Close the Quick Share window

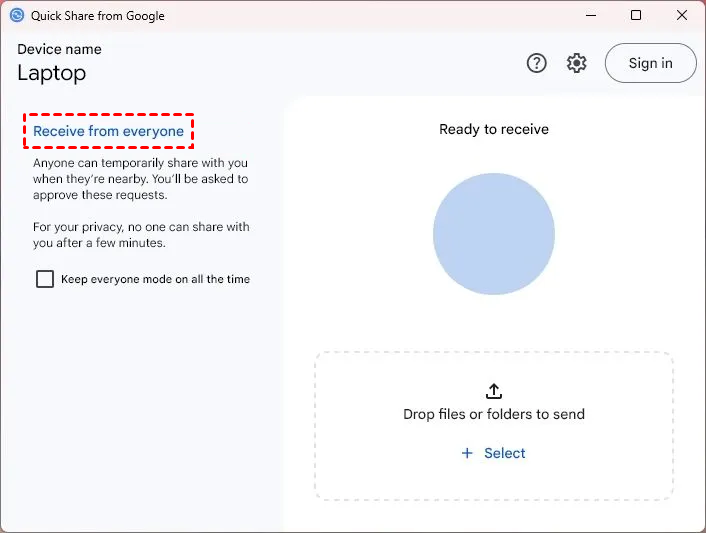(x=682, y=16)
